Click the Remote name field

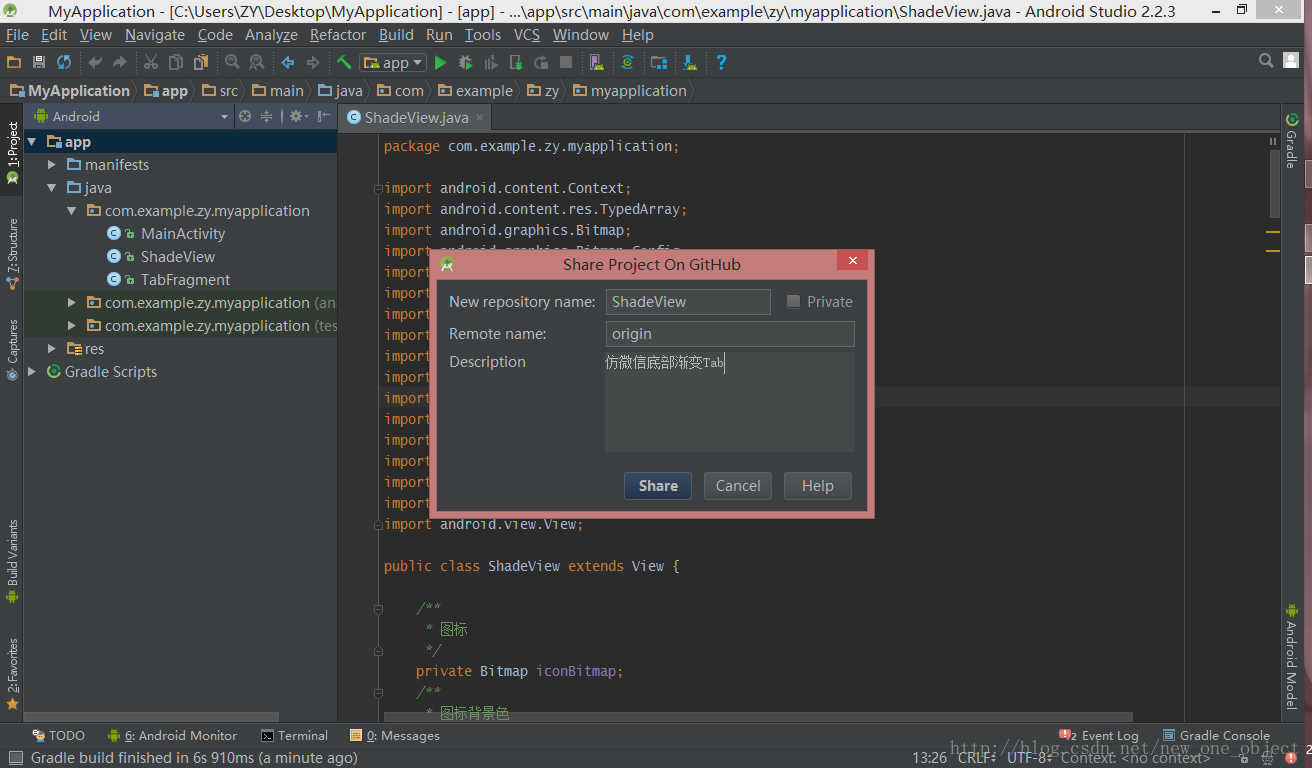(x=730, y=334)
